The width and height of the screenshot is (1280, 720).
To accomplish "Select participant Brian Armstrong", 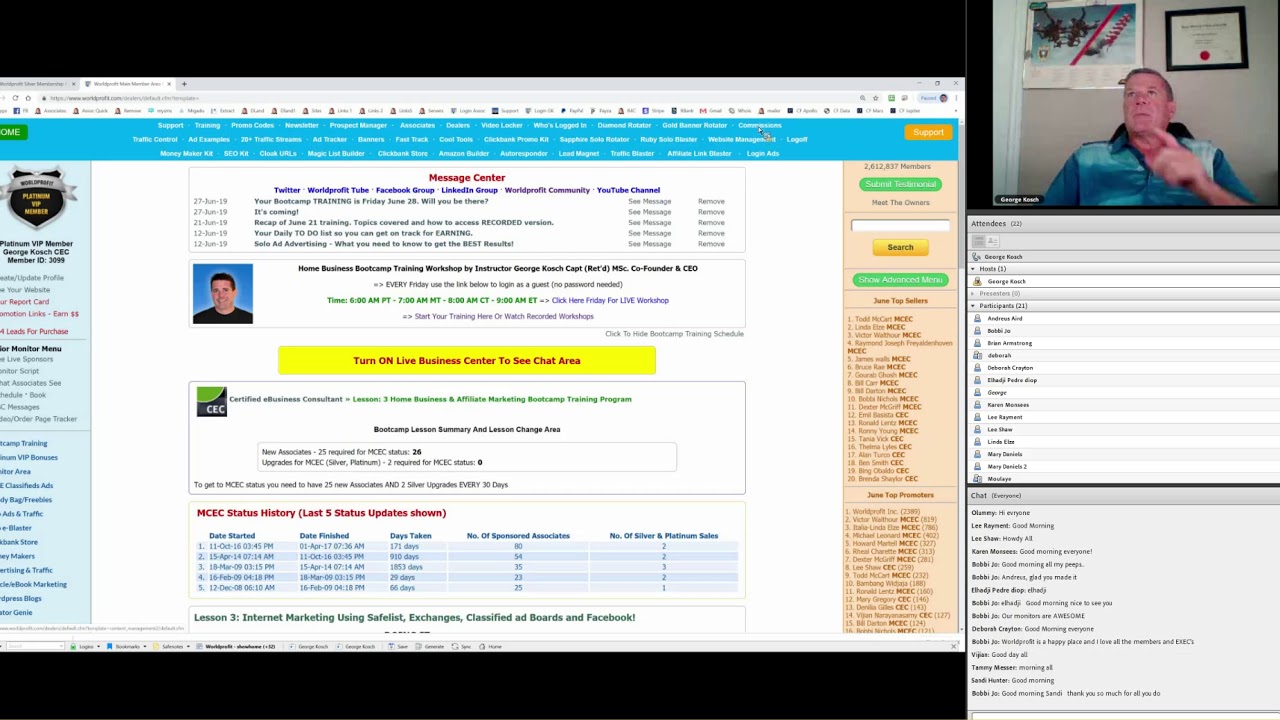I will pos(1009,343).
